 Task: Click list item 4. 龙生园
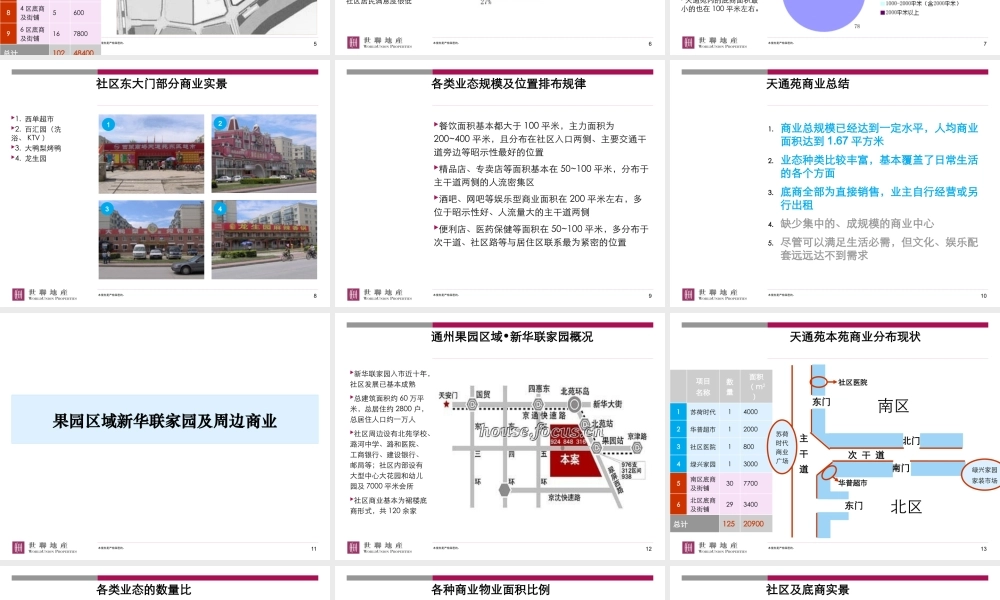[x=29, y=158]
